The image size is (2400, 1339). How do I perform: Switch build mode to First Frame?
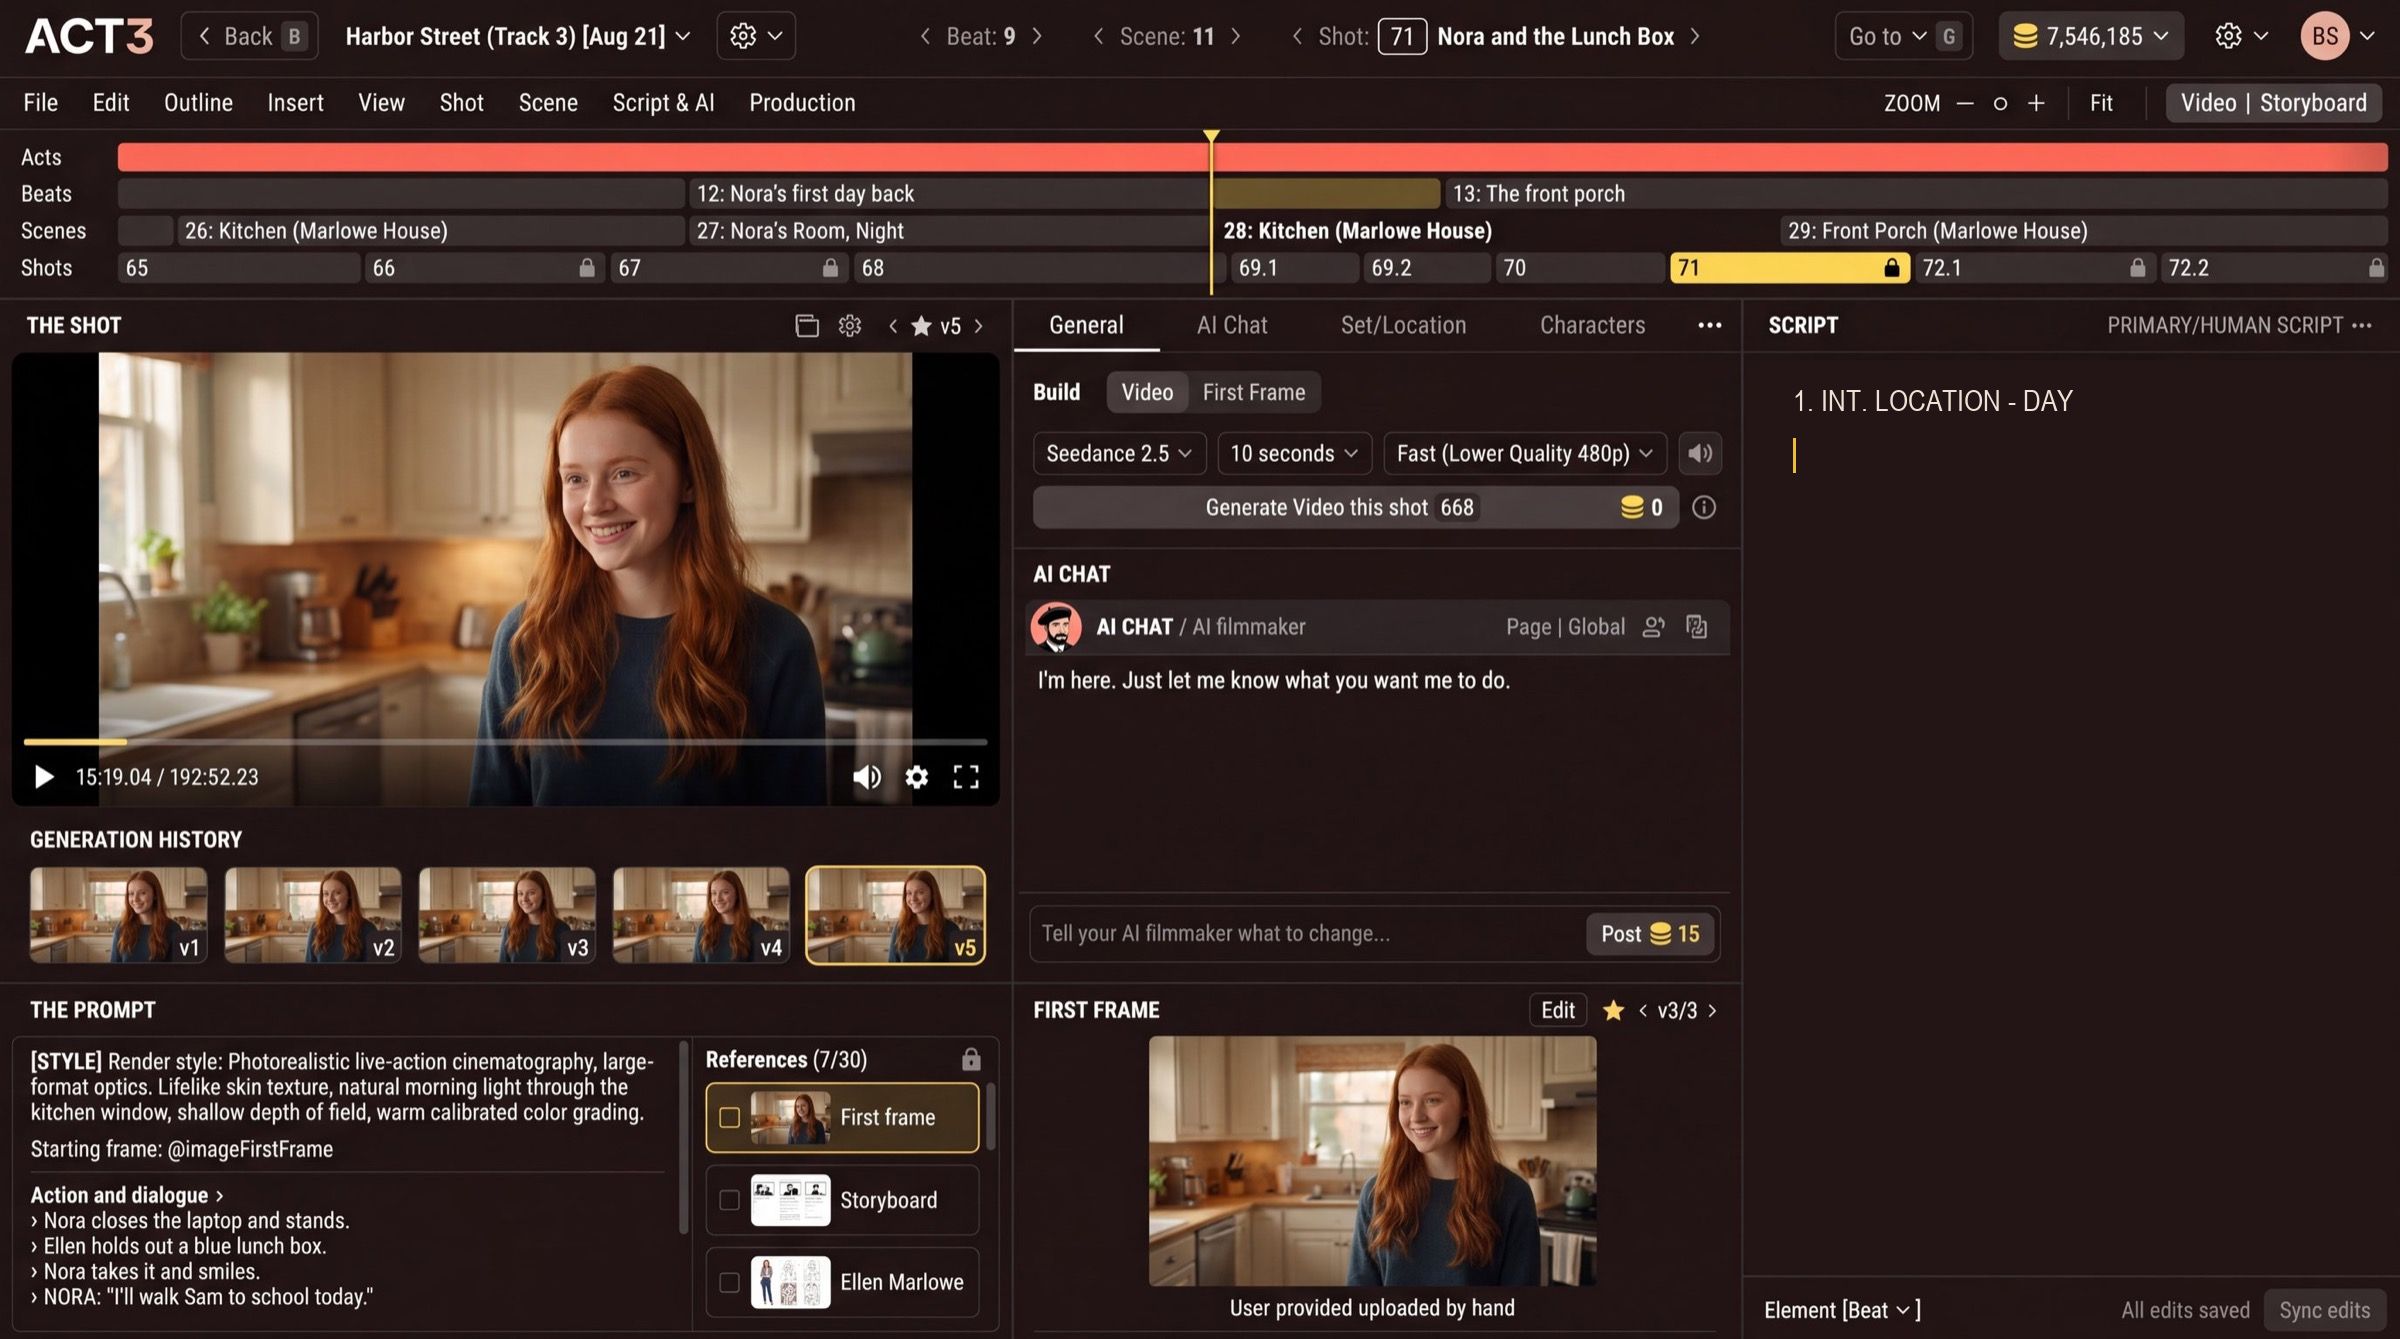tap(1253, 392)
